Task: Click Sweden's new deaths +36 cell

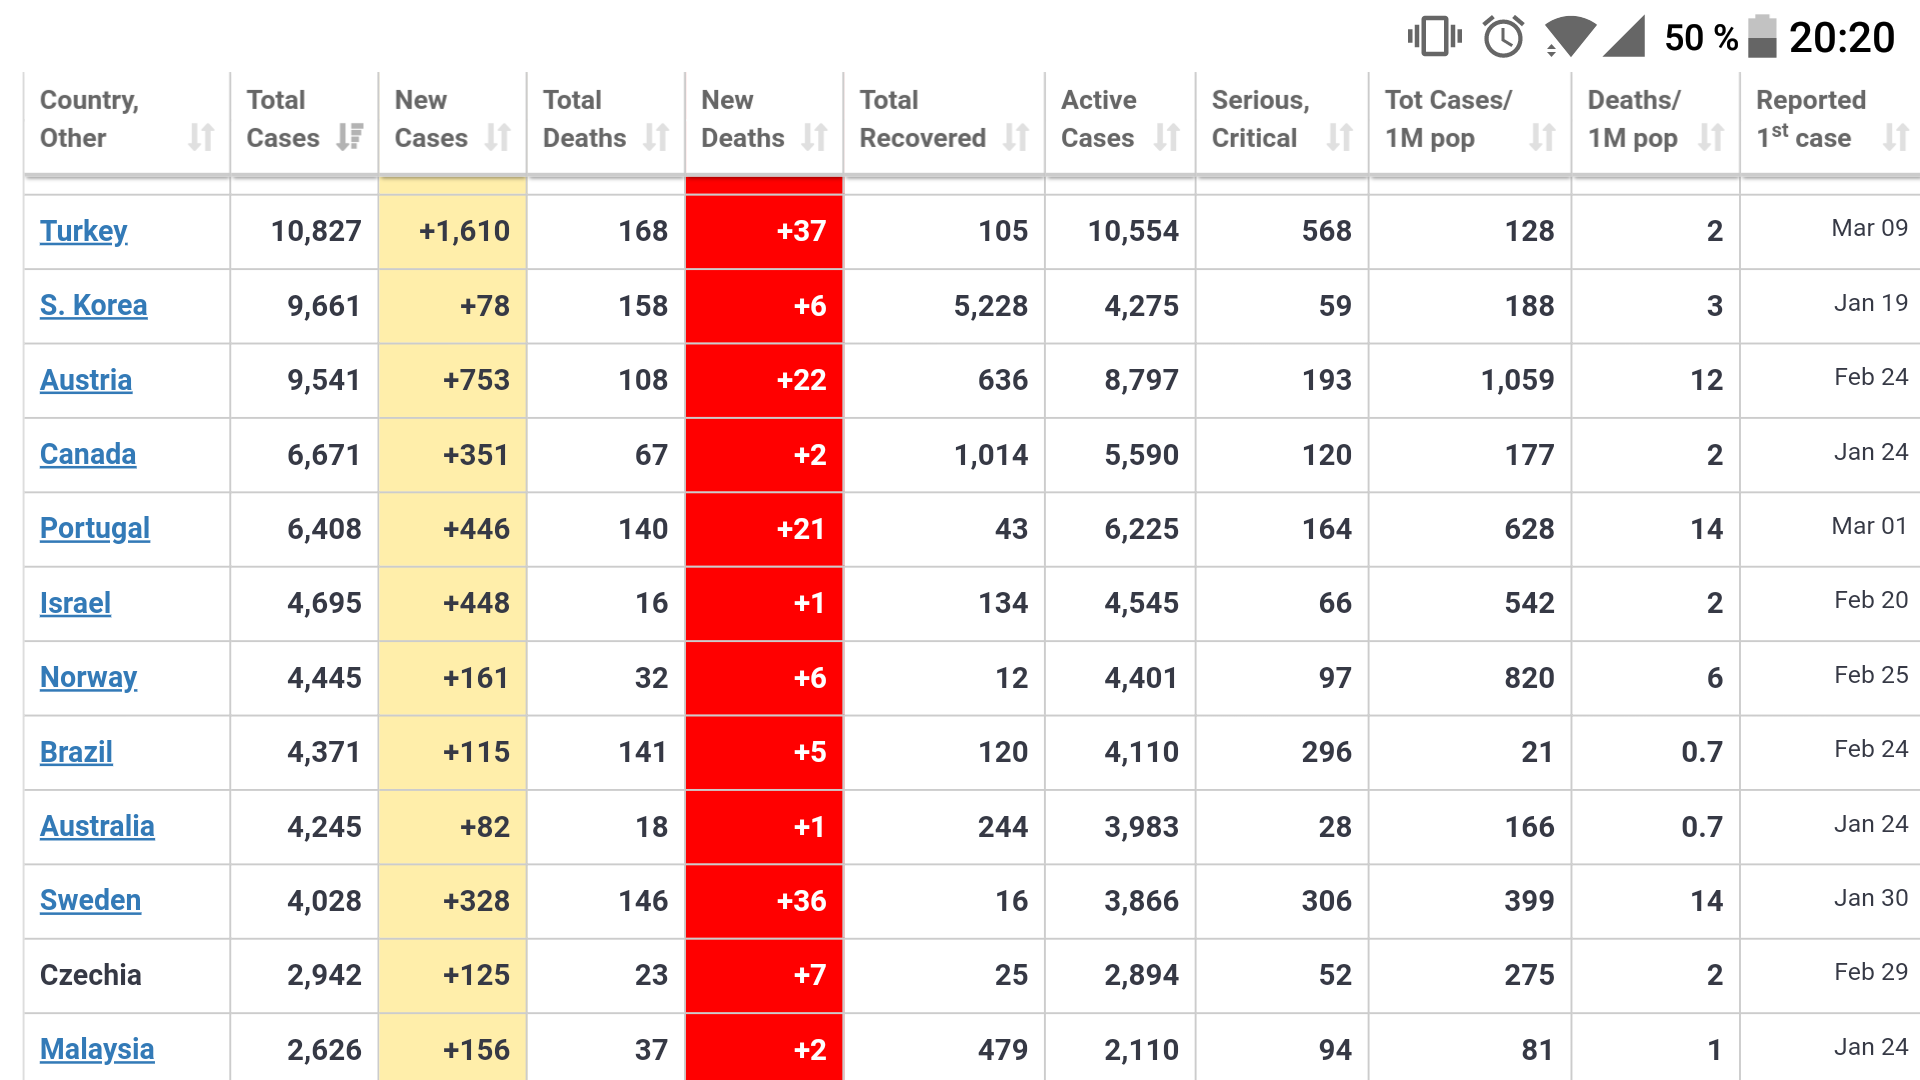Action: click(764, 901)
